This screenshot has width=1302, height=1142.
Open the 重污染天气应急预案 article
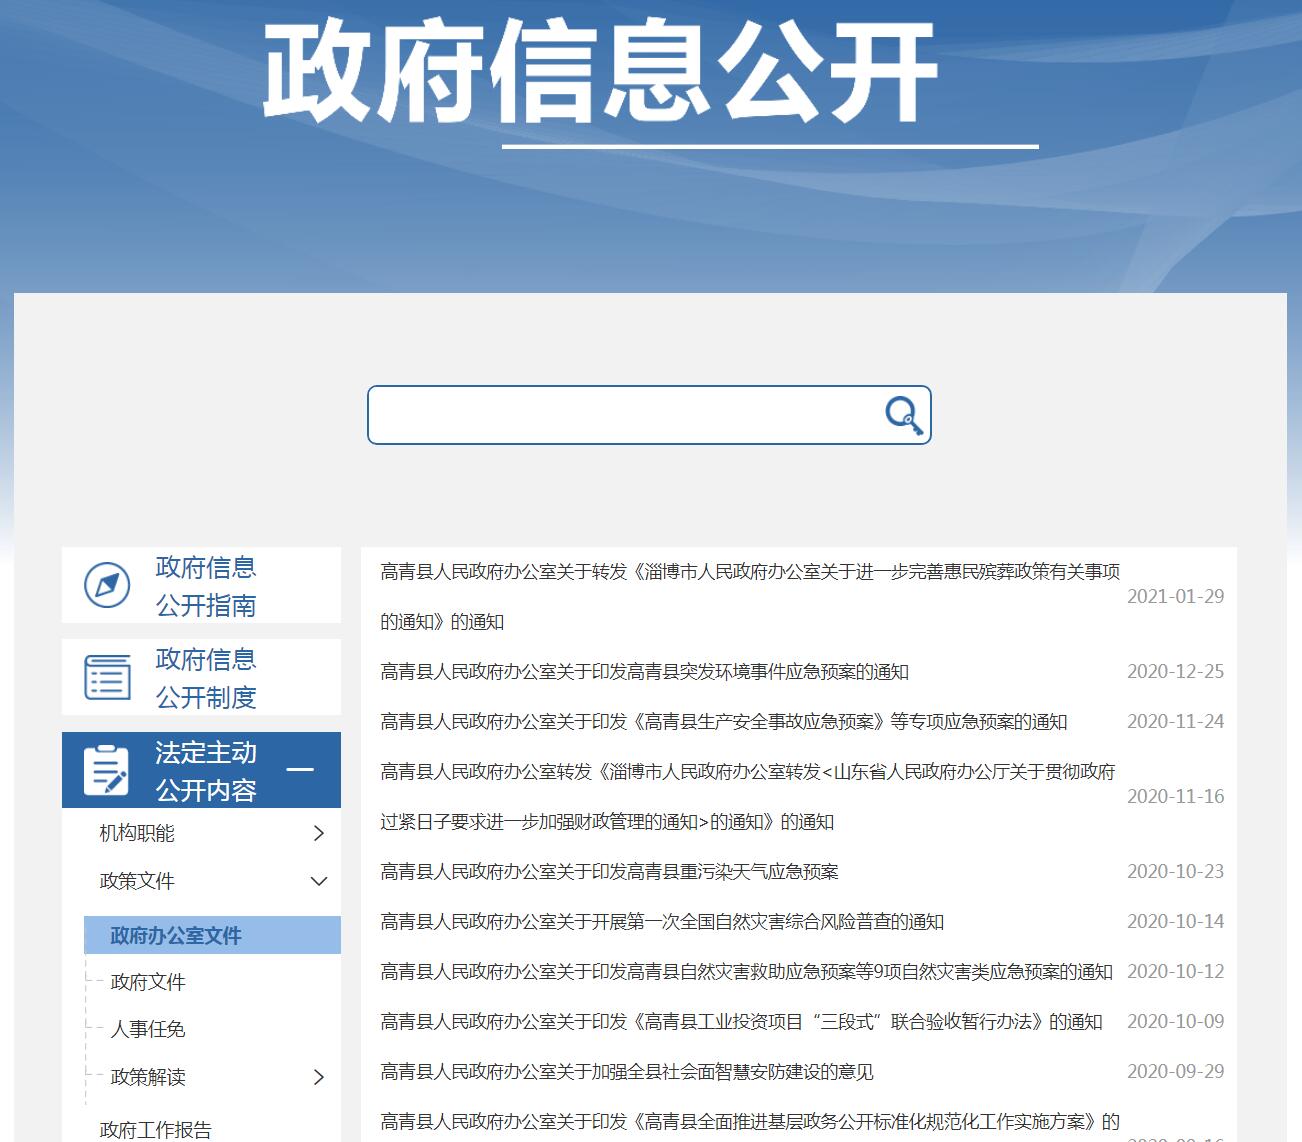(609, 872)
